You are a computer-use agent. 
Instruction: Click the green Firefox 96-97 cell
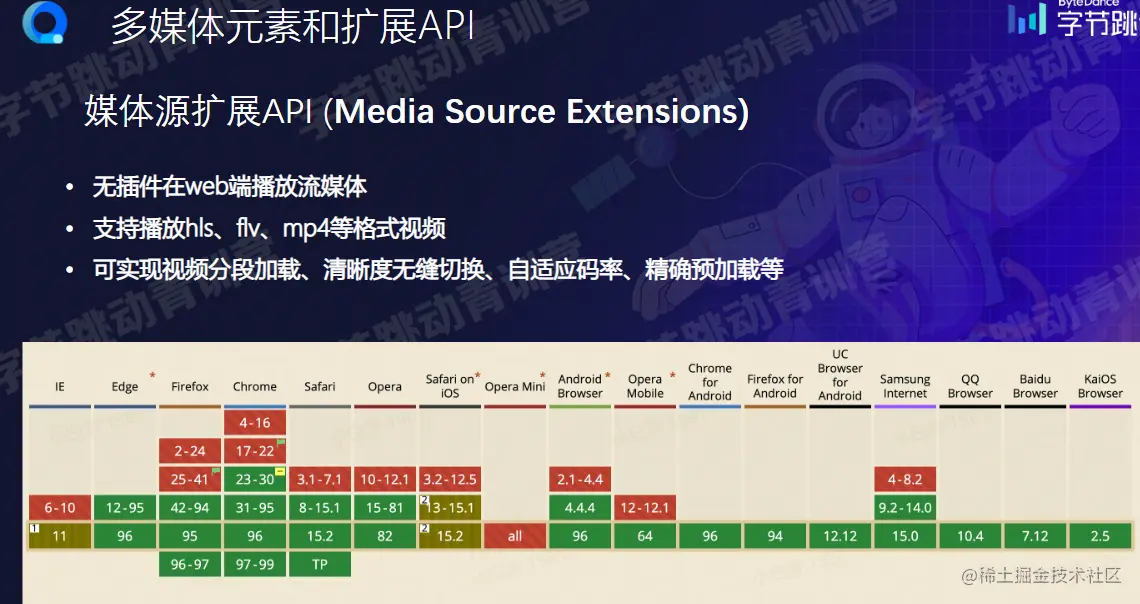pyautogui.click(x=190, y=564)
